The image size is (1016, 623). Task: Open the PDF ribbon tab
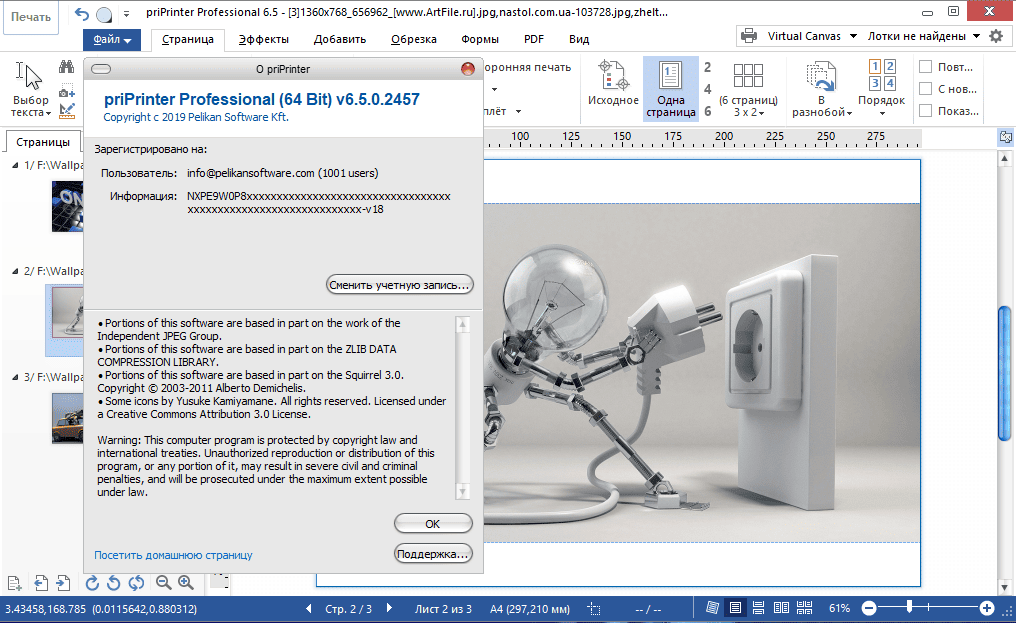coord(534,40)
